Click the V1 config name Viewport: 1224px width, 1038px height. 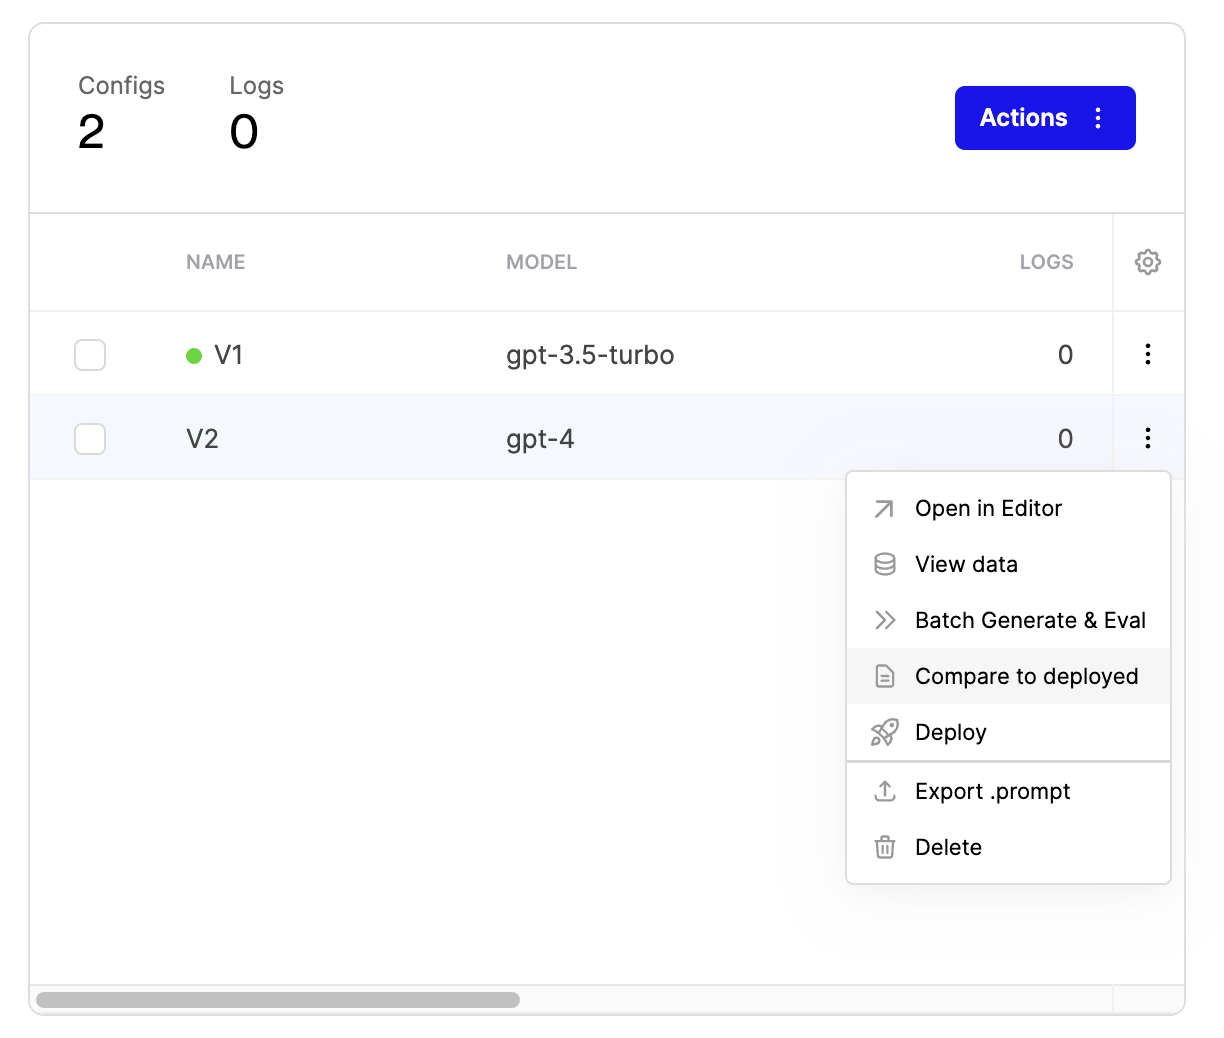(229, 355)
